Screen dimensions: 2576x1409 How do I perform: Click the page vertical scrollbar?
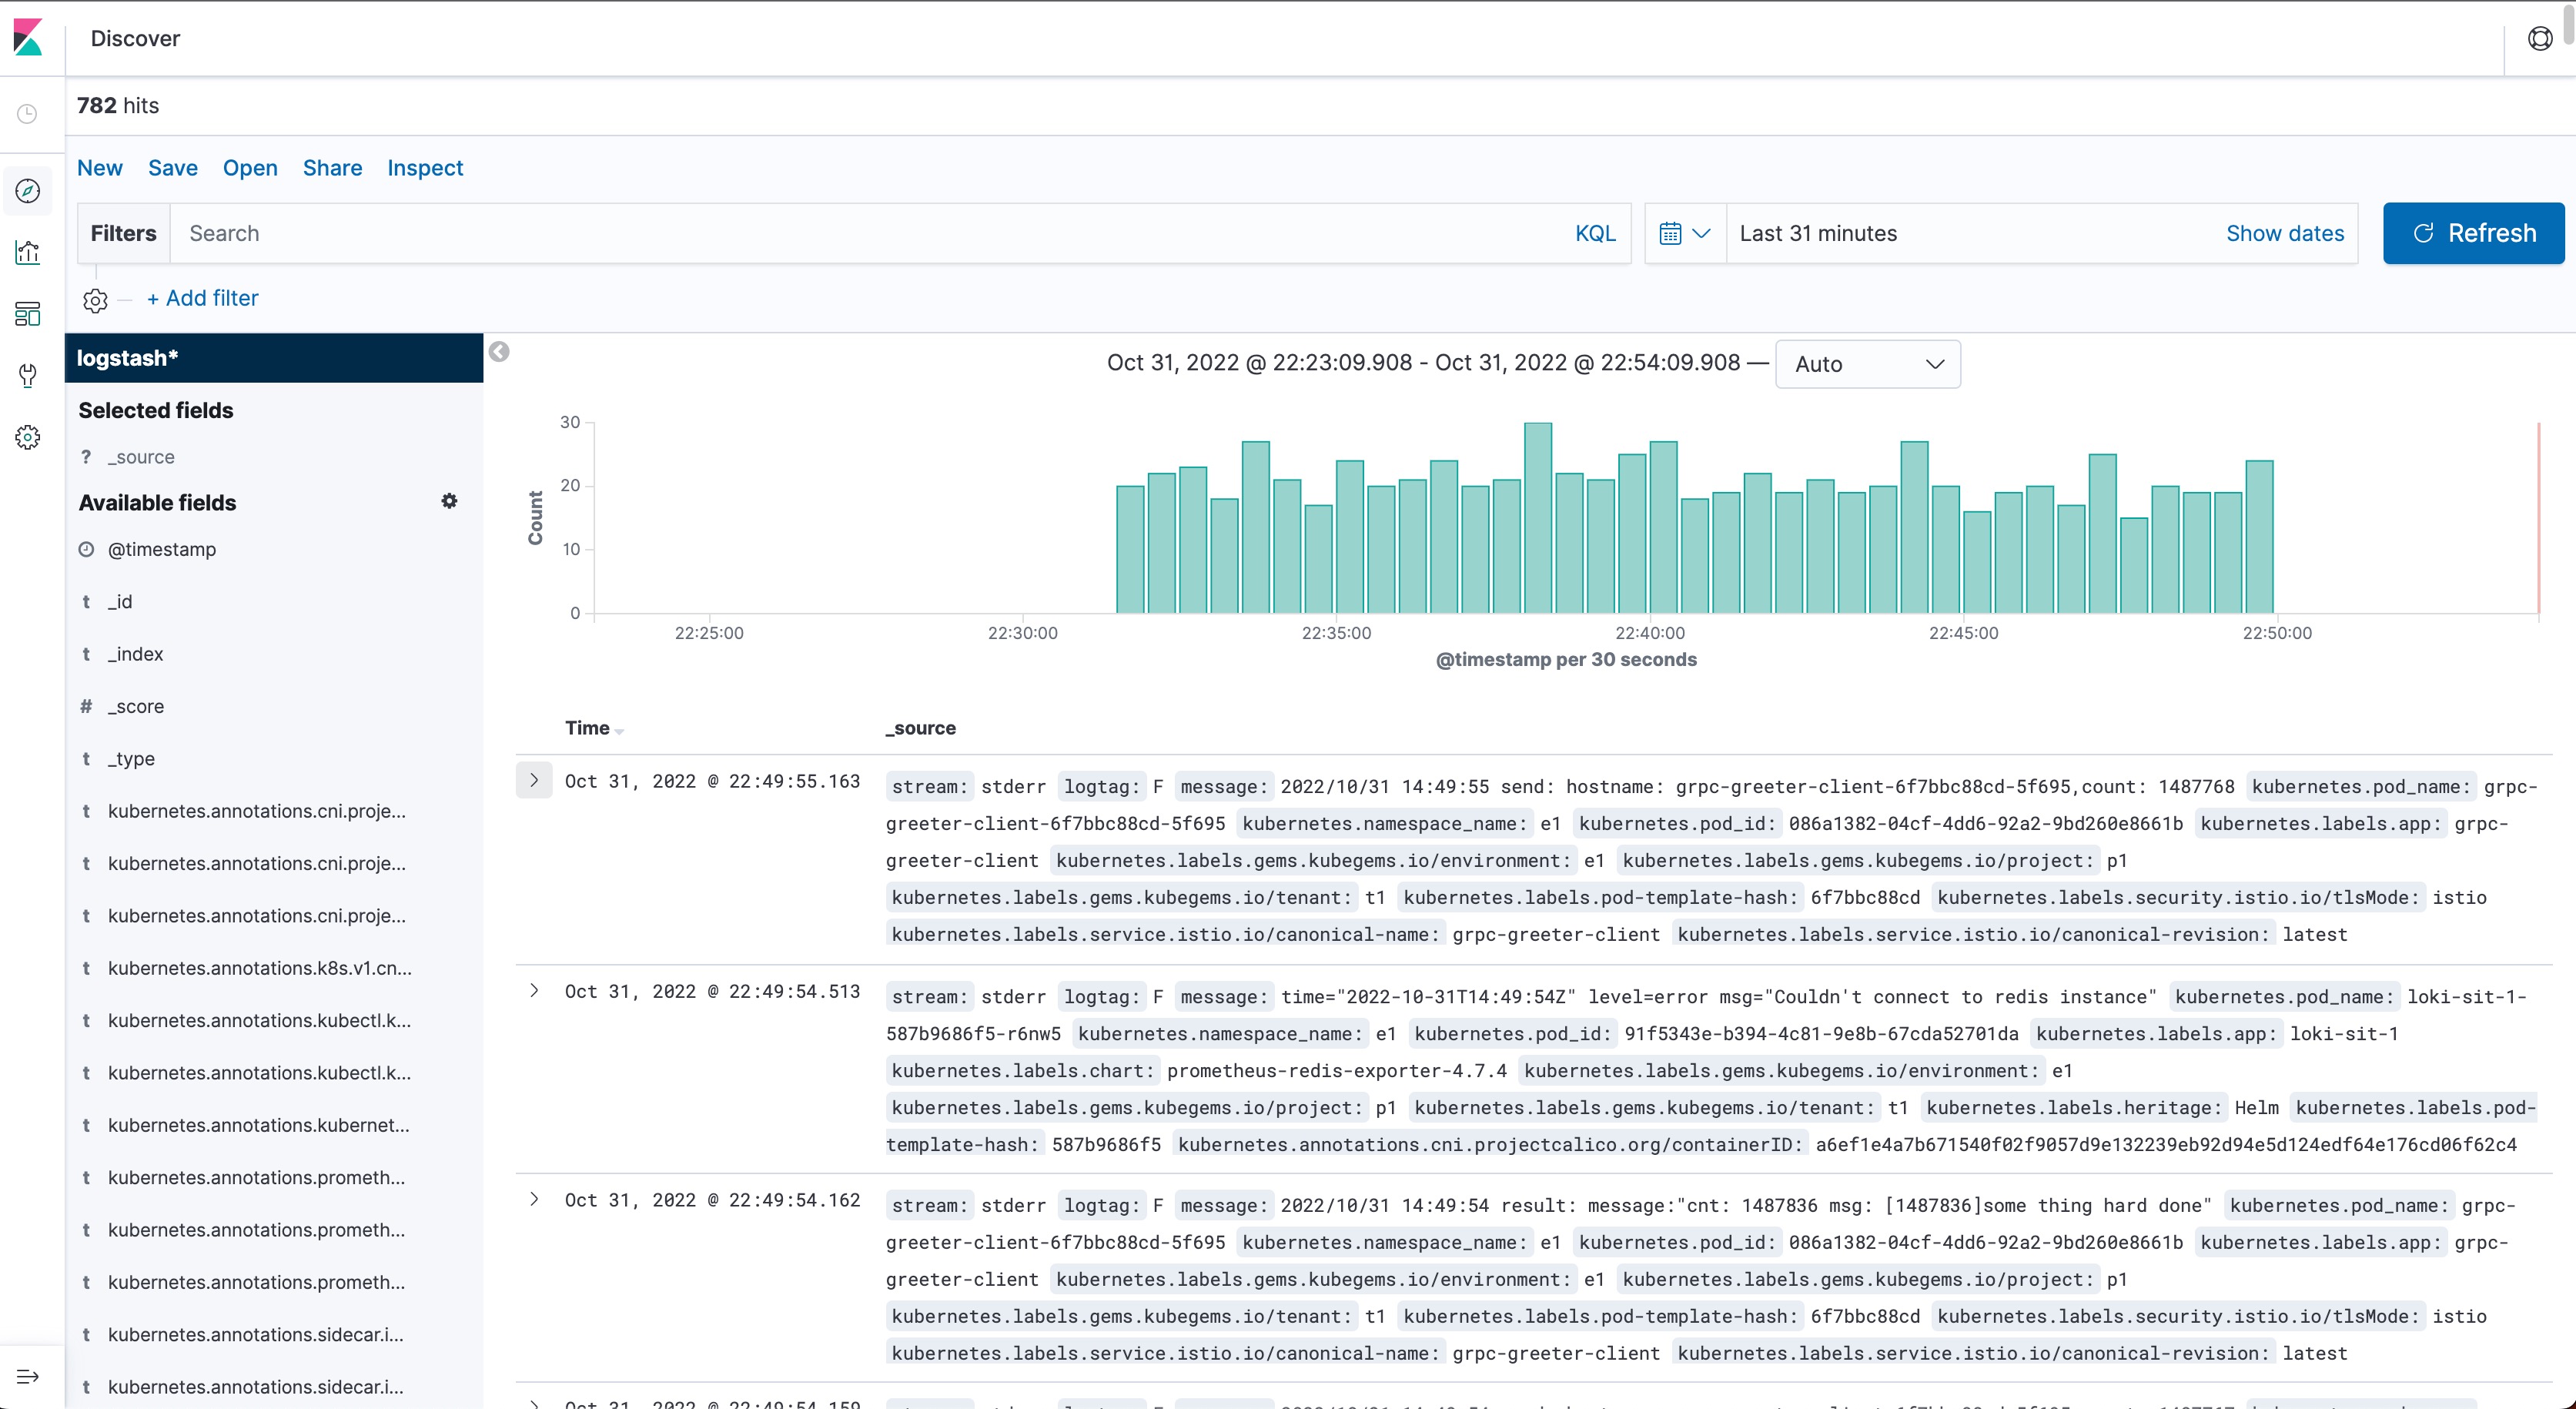(2569, 24)
